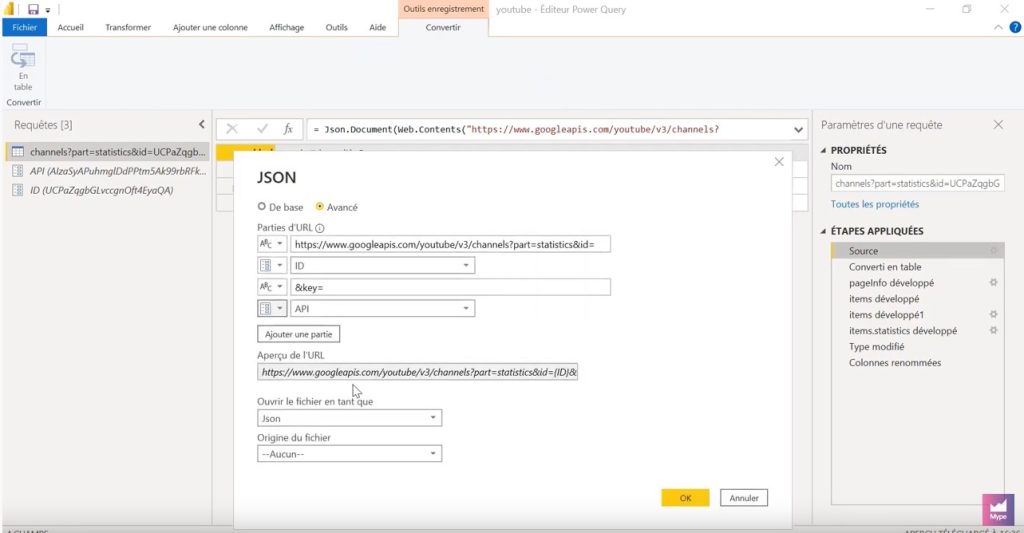Image resolution: width=1024 pixels, height=533 pixels.
Task: Collapse the ribbon with the caret icon
Action: pyautogui.click(x=998, y=27)
